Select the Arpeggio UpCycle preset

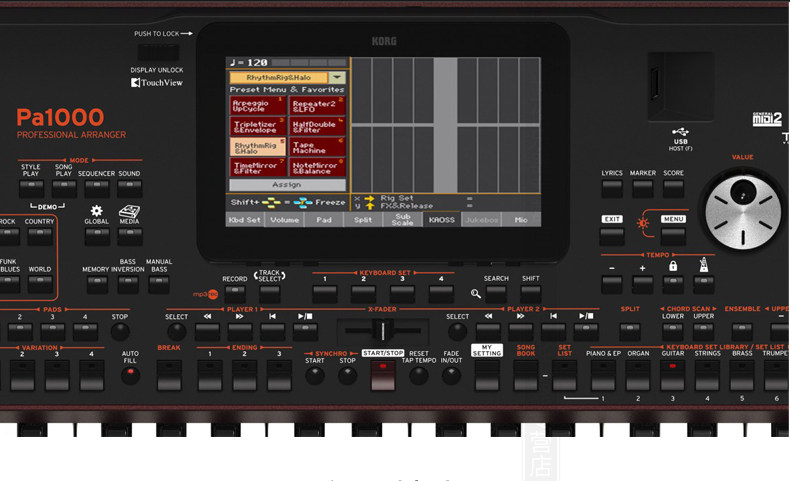tap(257, 105)
